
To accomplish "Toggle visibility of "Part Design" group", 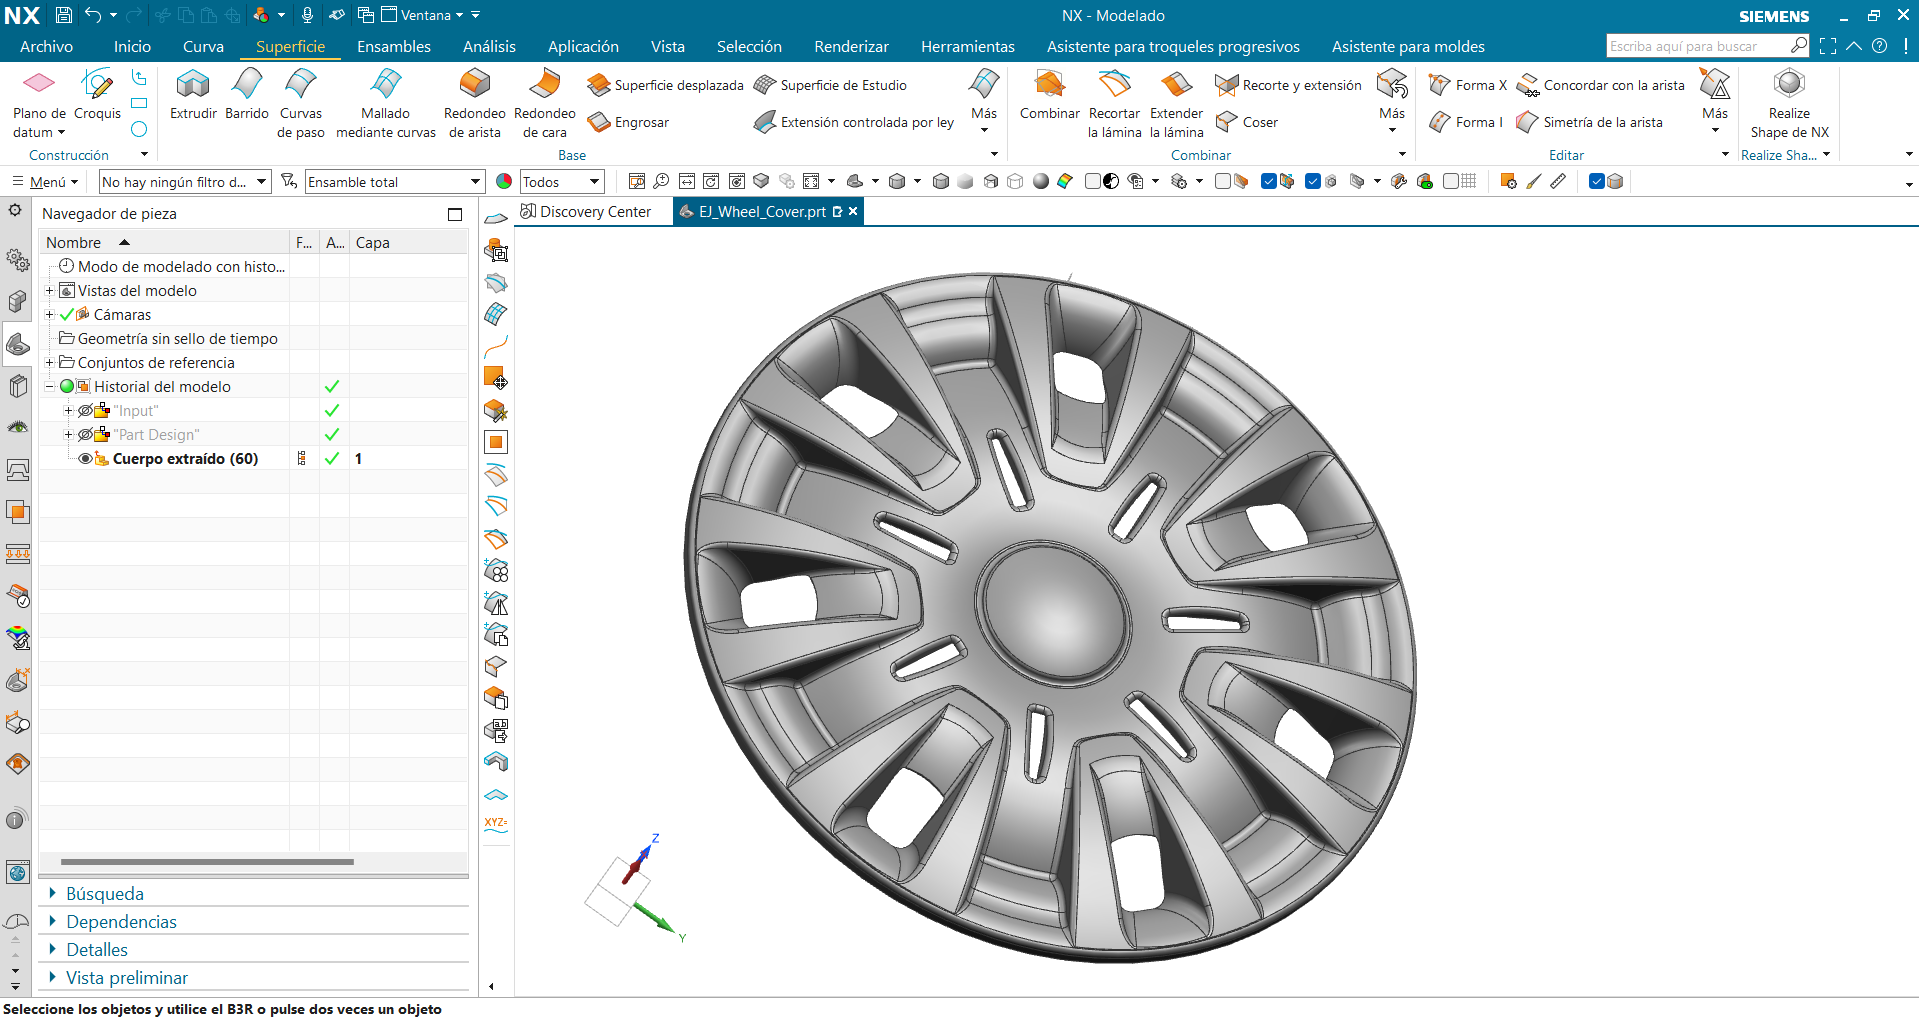I will click(85, 435).
